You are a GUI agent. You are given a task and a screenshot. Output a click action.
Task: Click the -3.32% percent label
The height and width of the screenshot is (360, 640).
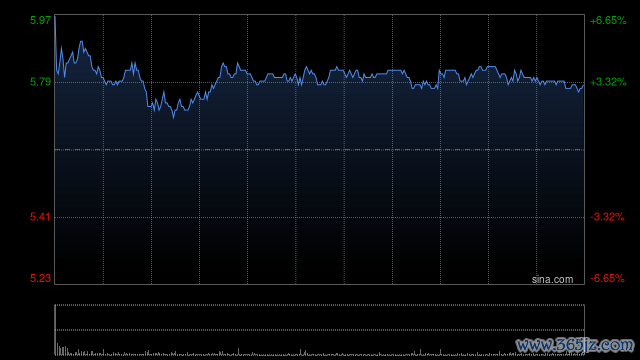coord(607,217)
